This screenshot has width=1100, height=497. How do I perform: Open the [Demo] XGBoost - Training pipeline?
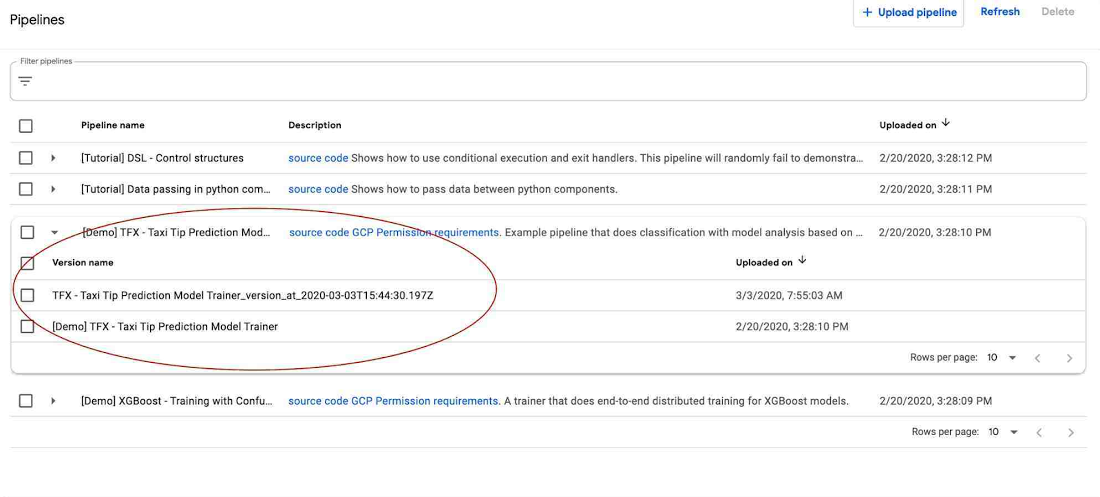pyautogui.click(x=177, y=401)
